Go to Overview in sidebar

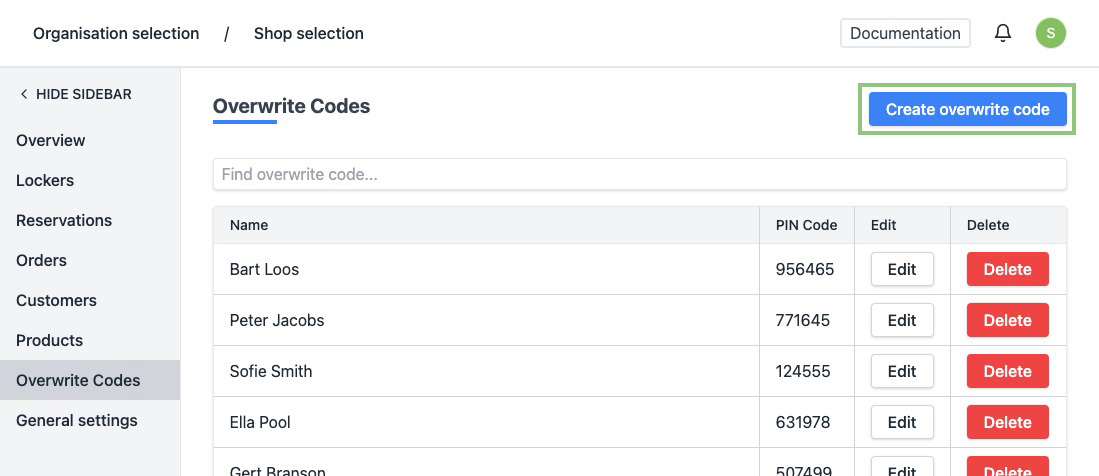click(51, 140)
